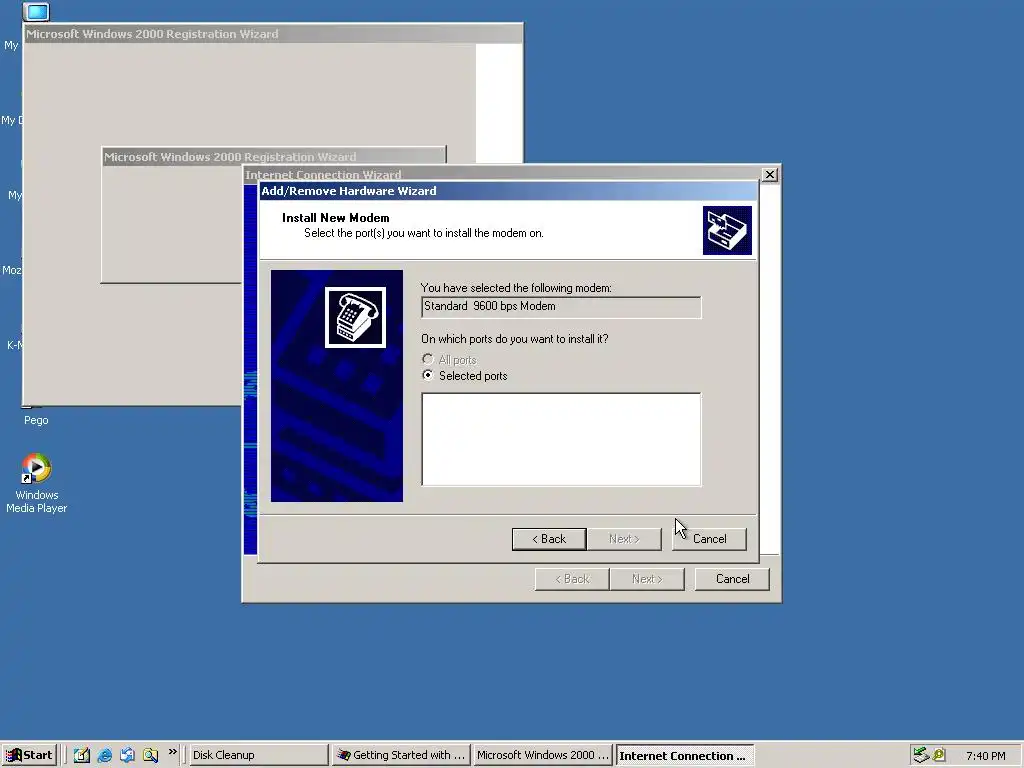
Task: Close the Internet Connection Wizard window
Action: [770, 174]
